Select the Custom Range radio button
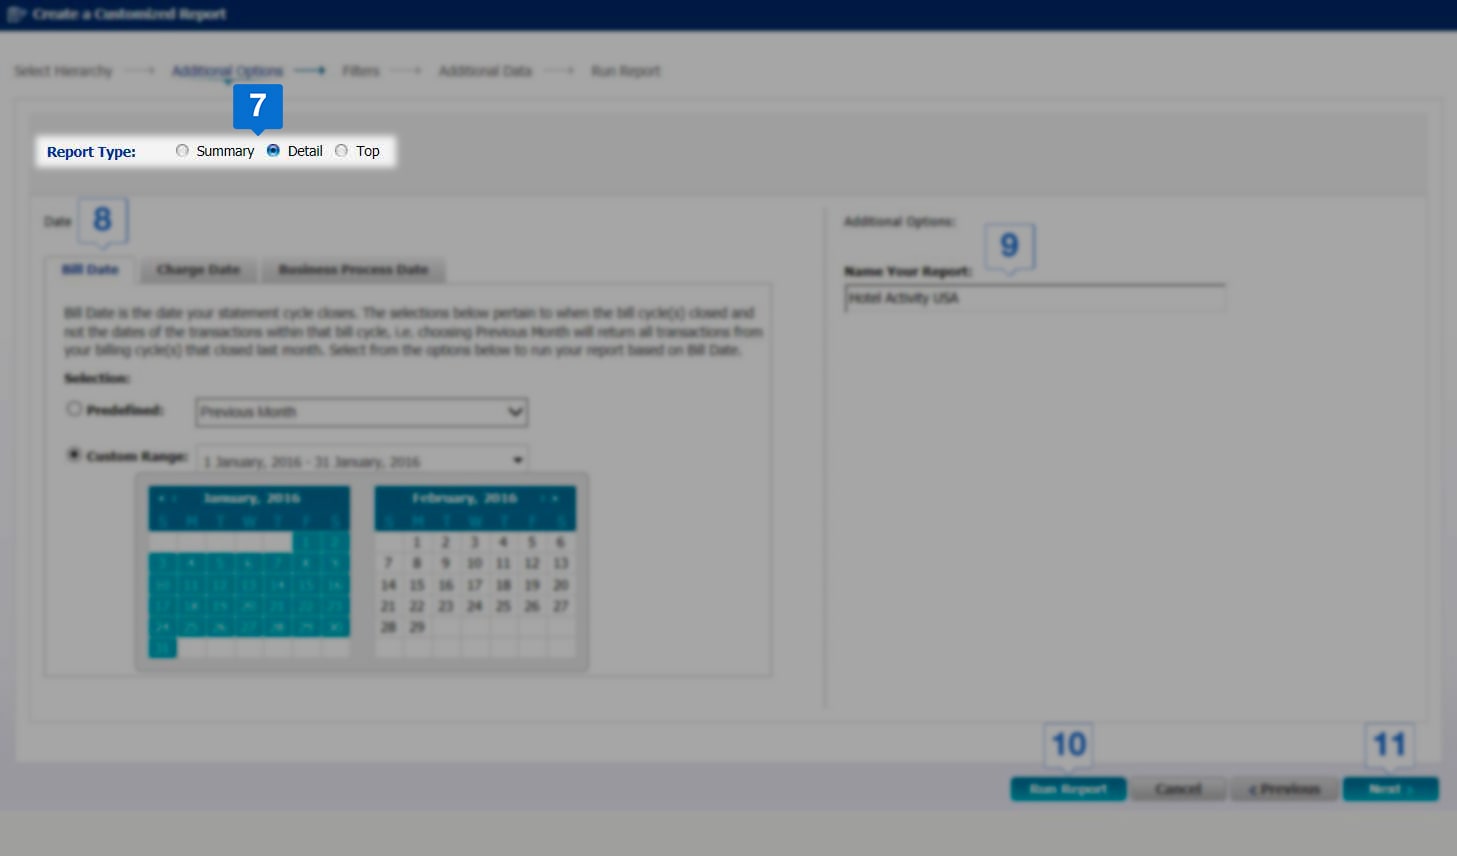Viewport: 1457px width, 856px height. (x=74, y=455)
